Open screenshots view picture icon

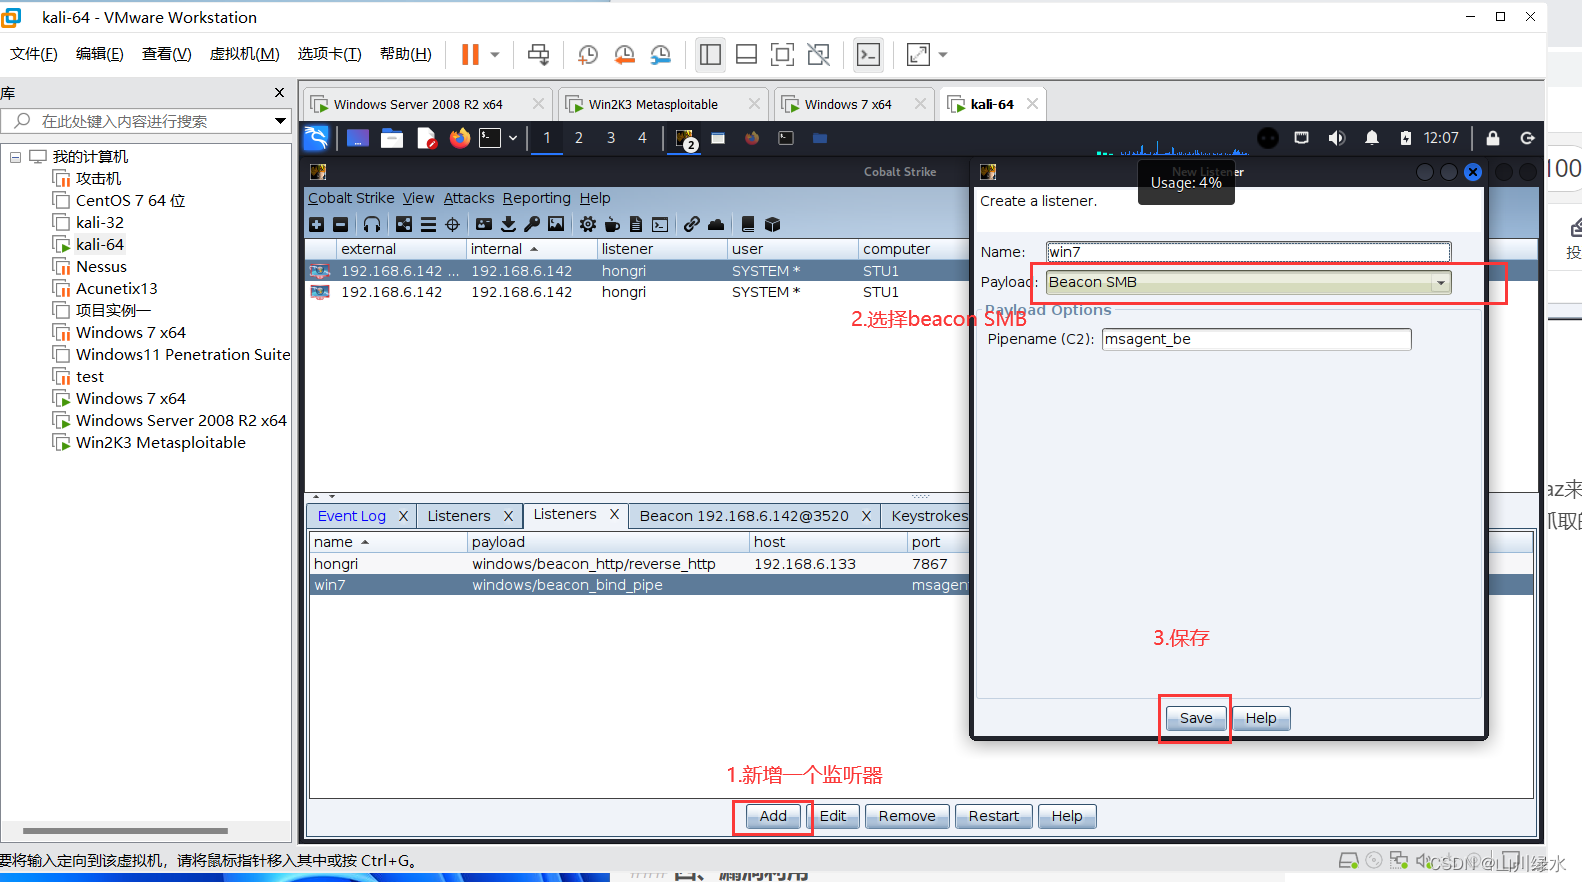point(556,225)
